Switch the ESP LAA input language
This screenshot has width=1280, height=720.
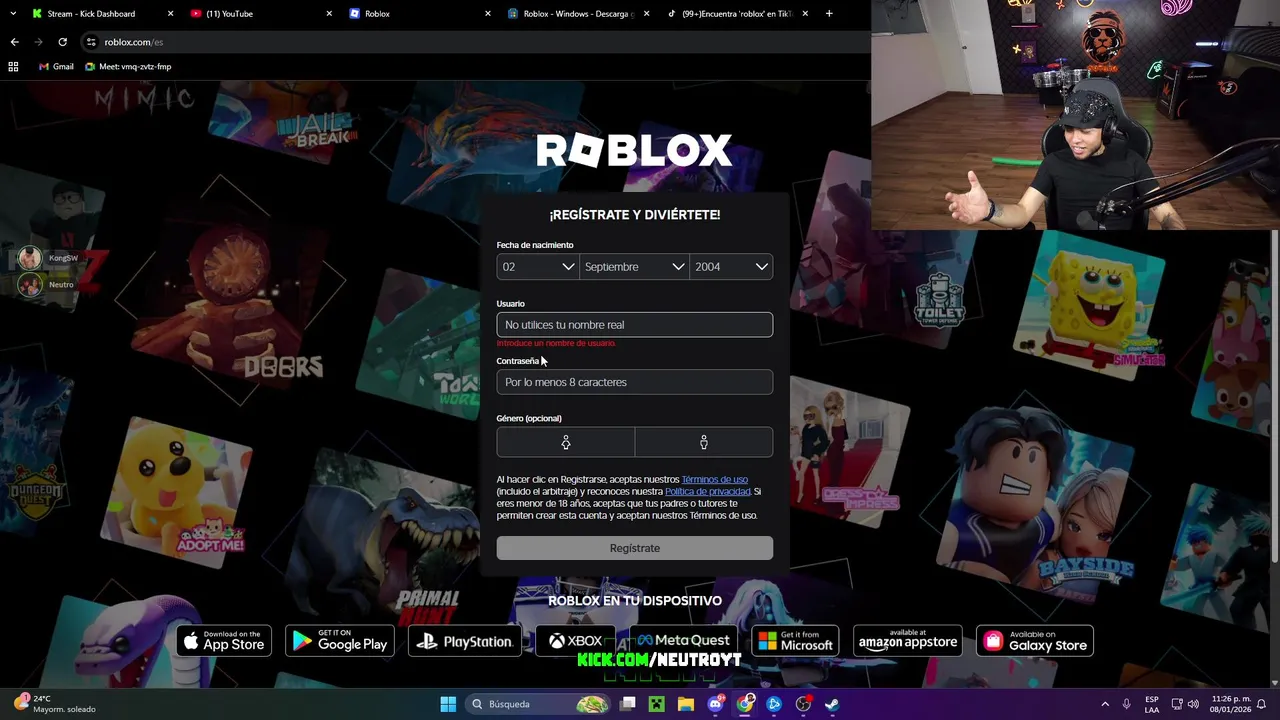[1152, 704]
